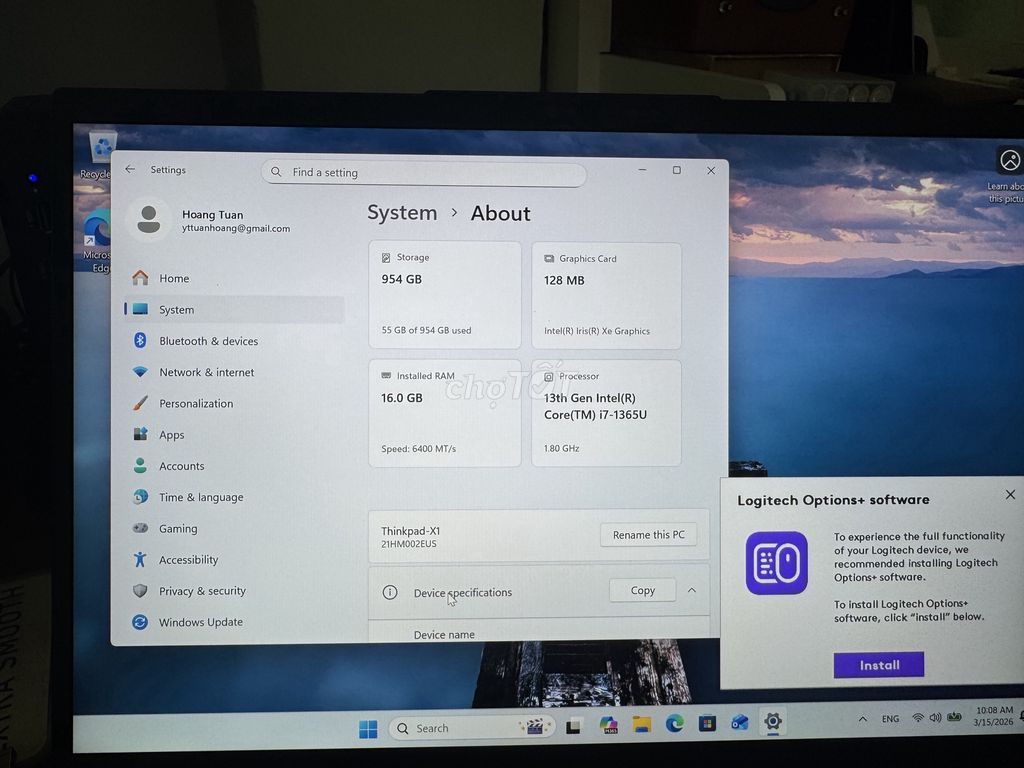1024x768 pixels.
Task: Open Microsoft 365 Copilot from taskbar
Action: click(x=609, y=726)
